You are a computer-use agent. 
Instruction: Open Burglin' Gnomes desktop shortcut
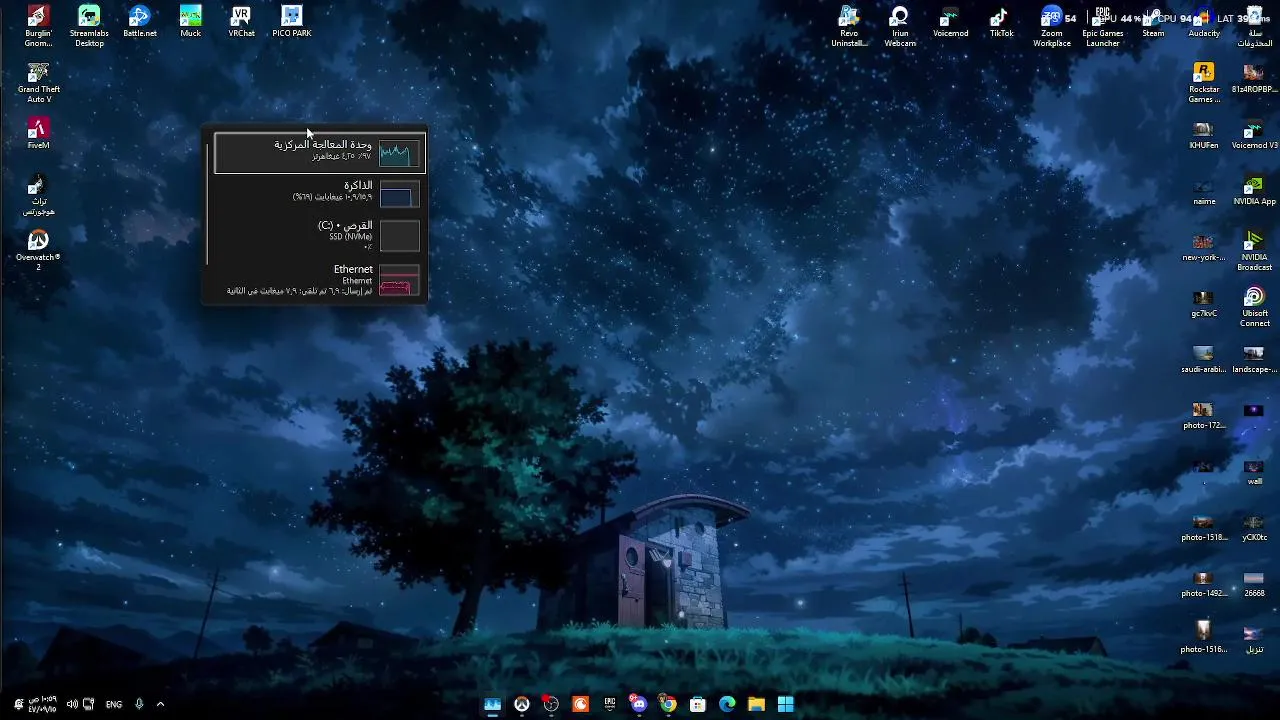click(38, 25)
